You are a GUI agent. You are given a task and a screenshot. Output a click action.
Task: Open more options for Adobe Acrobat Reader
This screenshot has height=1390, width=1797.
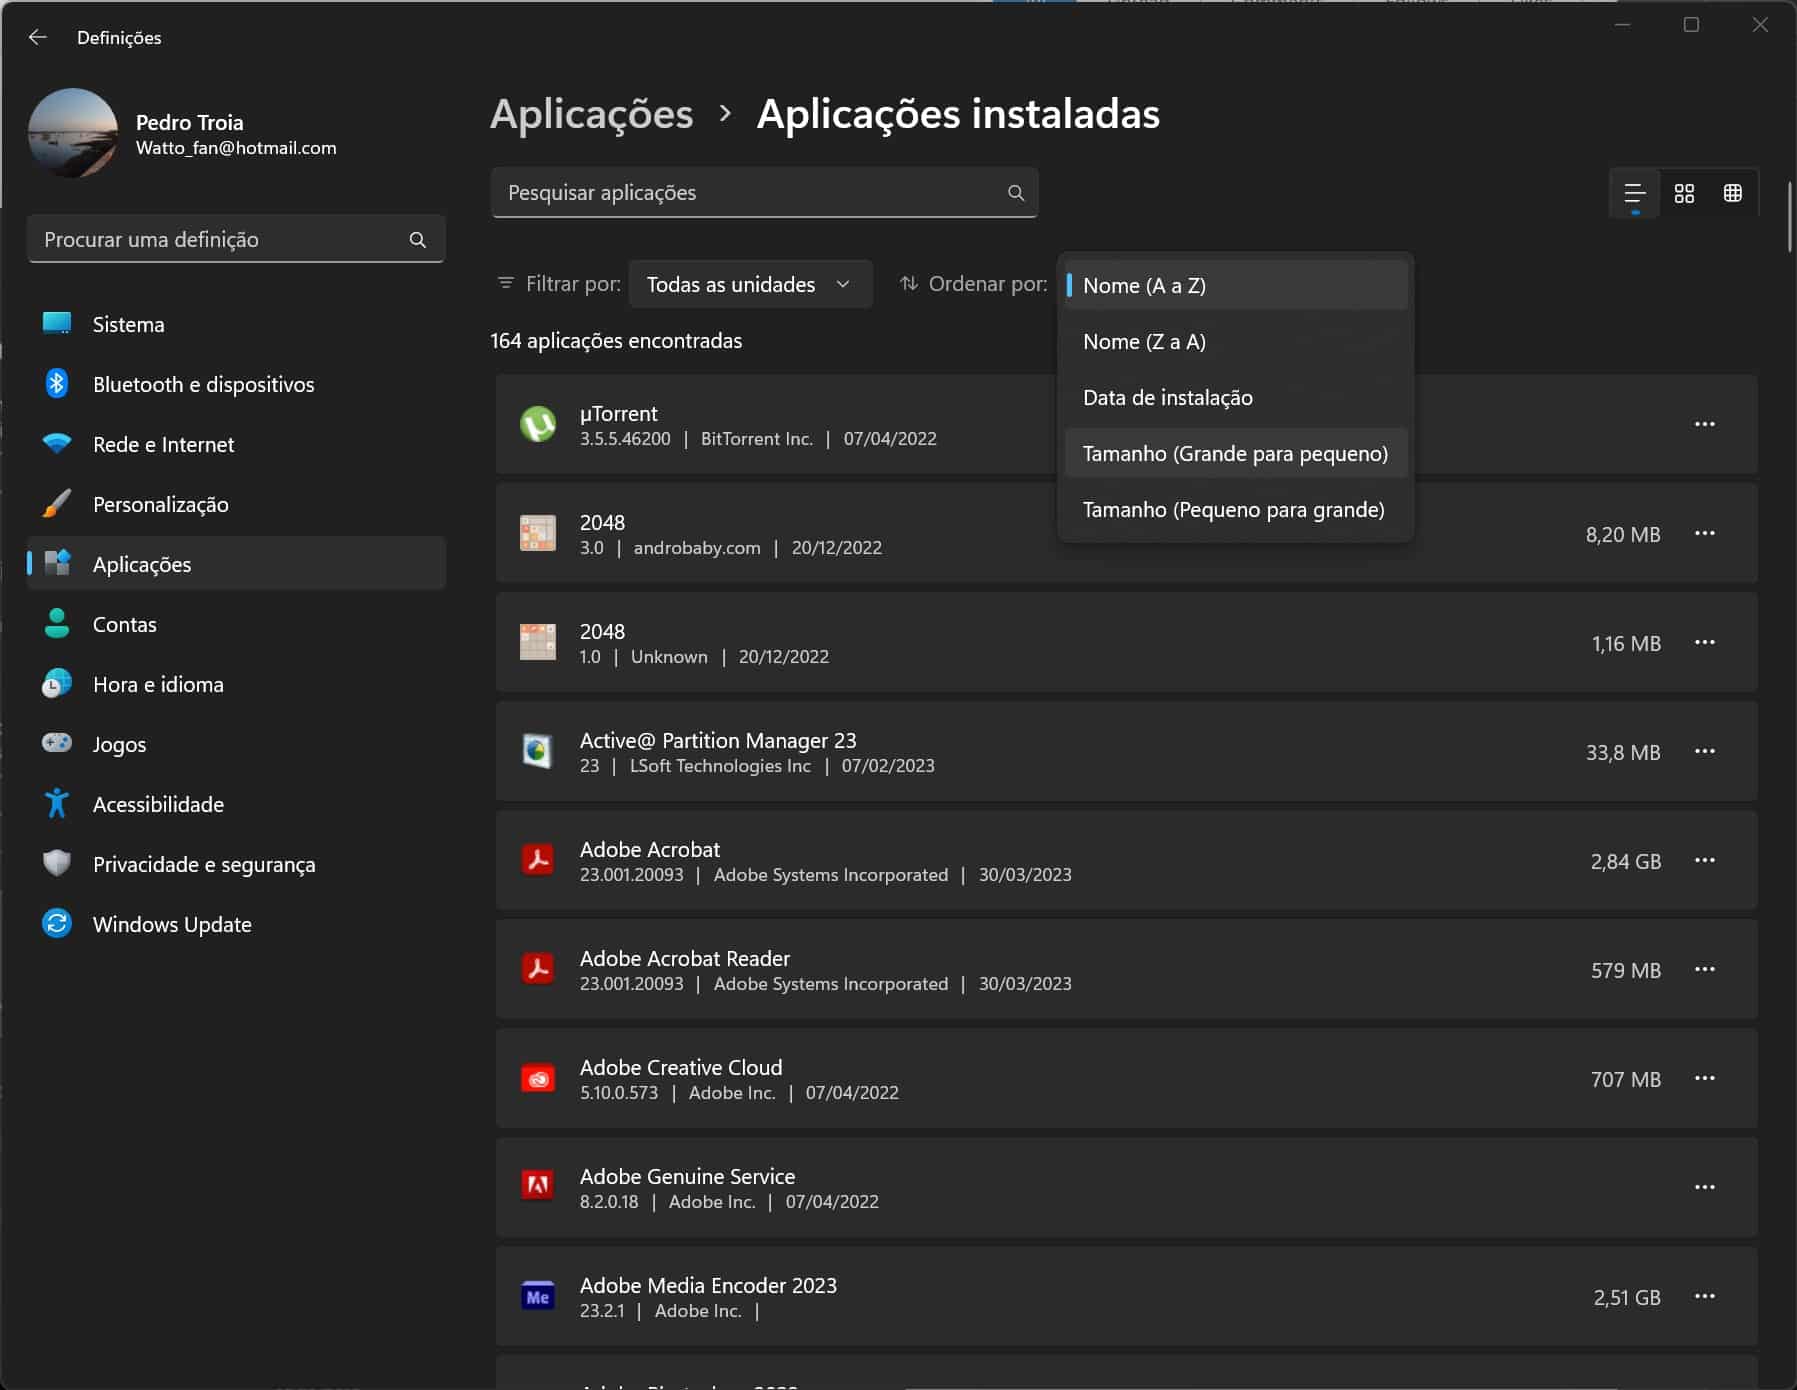(1705, 969)
